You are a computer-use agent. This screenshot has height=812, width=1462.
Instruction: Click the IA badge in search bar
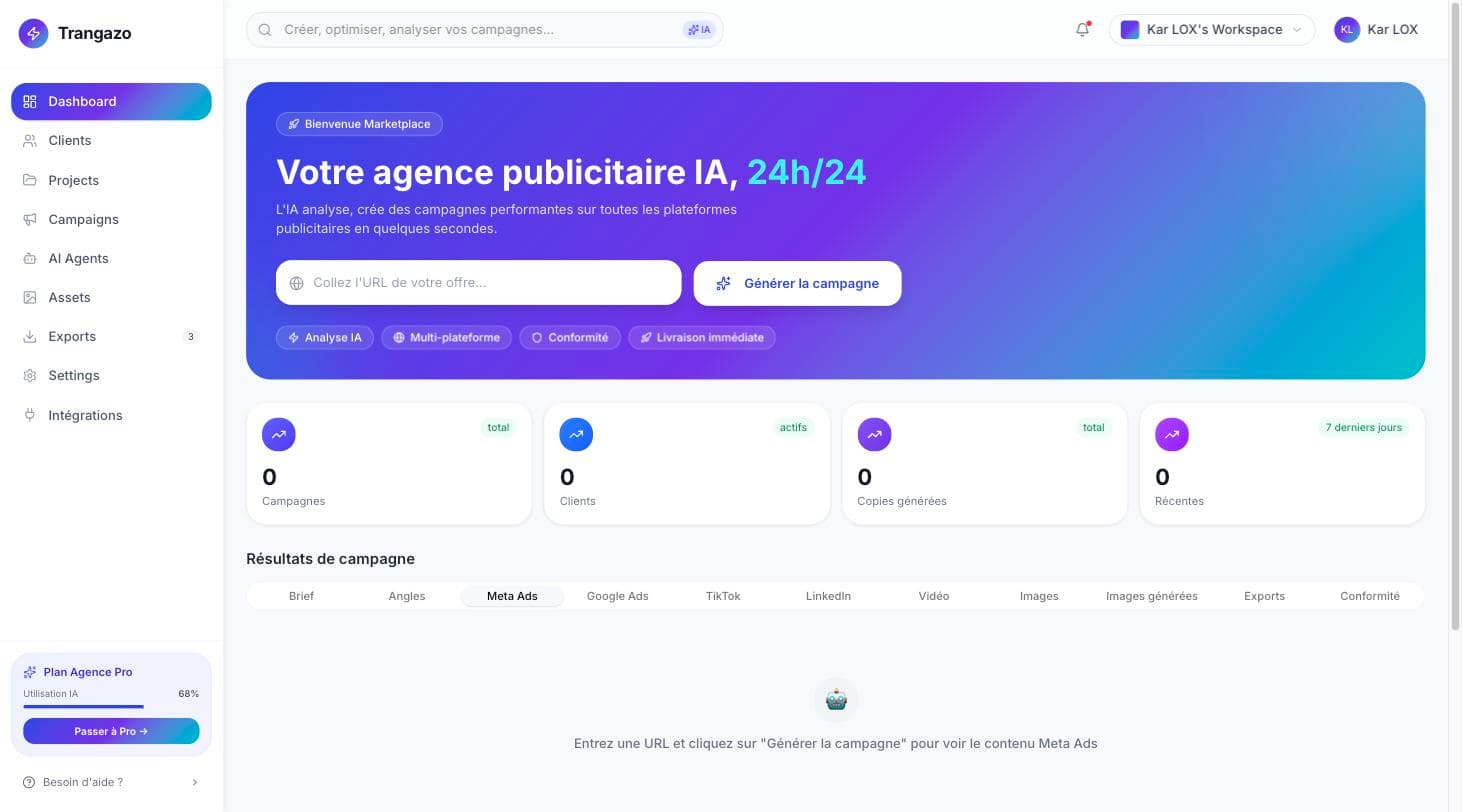[699, 30]
